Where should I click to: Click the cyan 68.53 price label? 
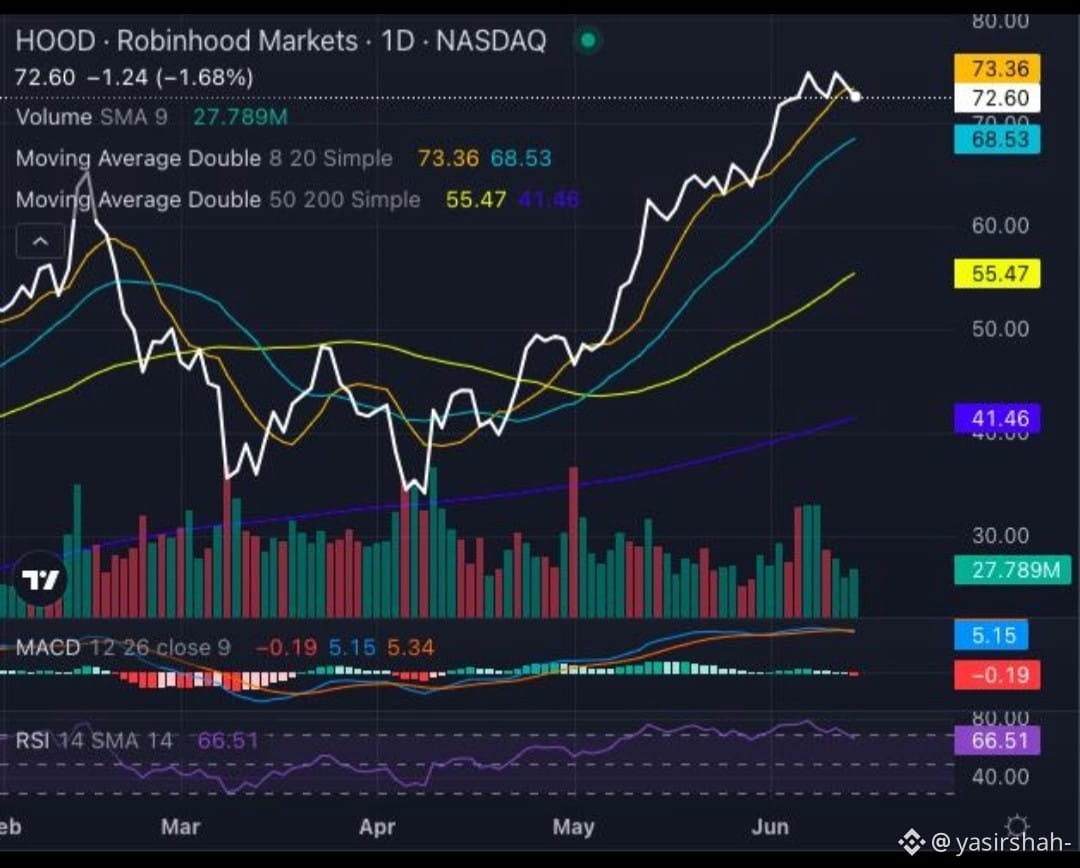click(997, 140)
